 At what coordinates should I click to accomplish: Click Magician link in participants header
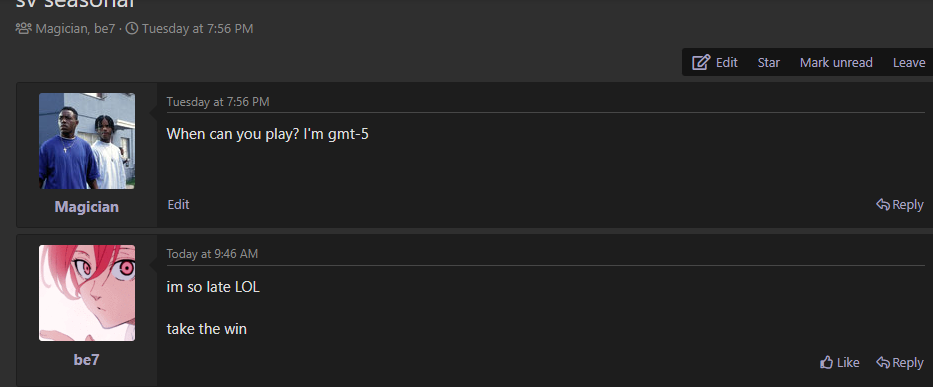tap(62, 29)
